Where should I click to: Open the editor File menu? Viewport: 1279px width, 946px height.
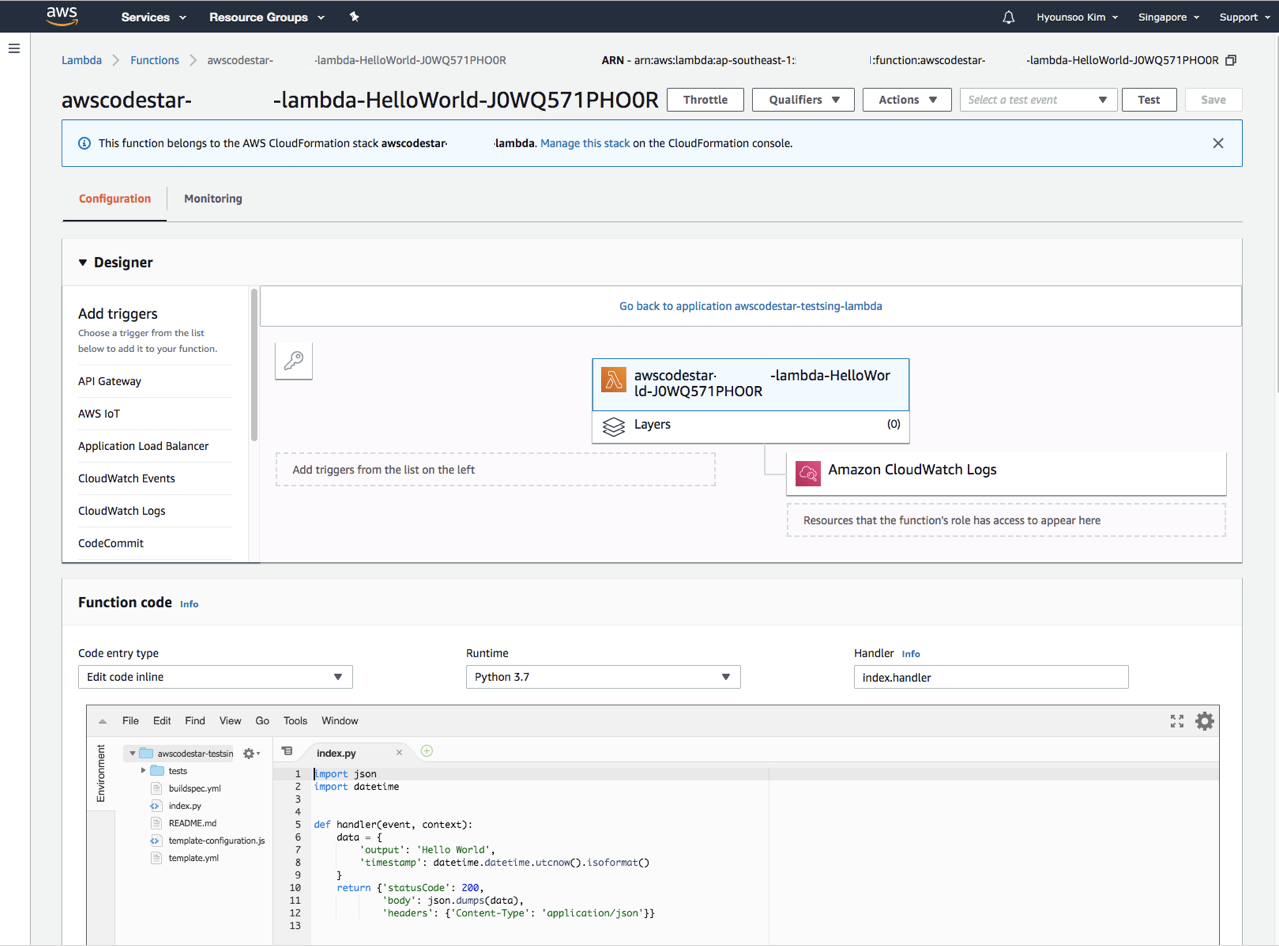[x=131, y=721]
